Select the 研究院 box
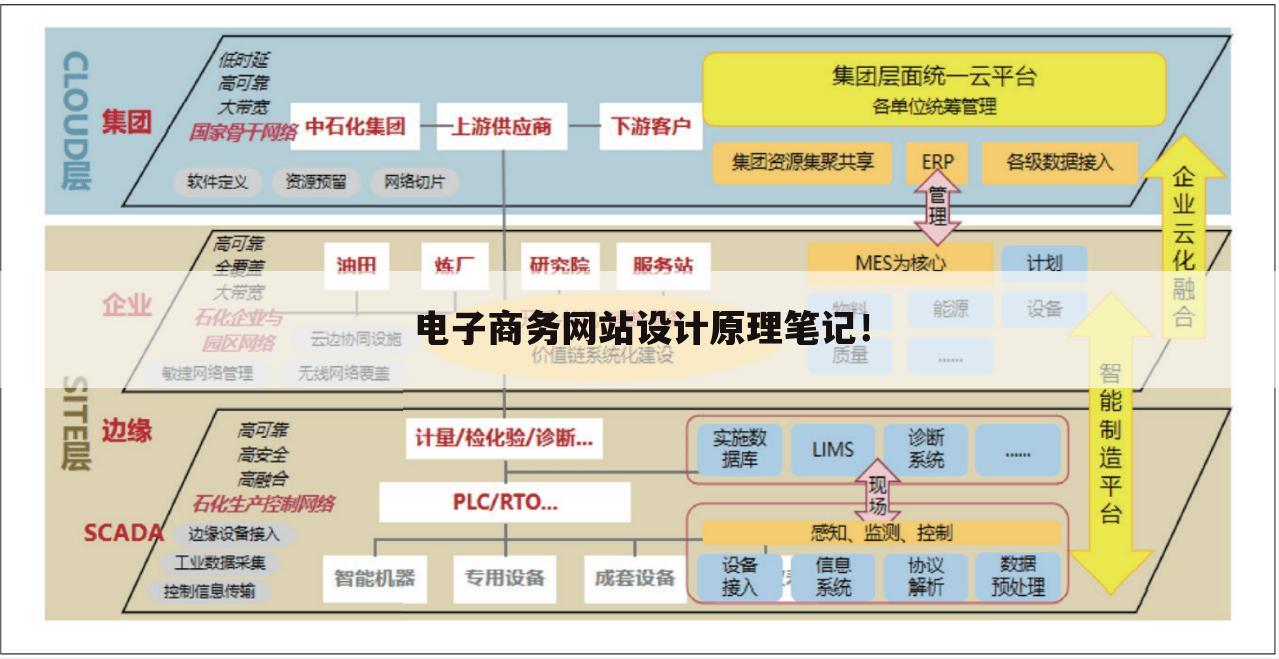The height and width of the screenshot is (659, 1279). 560,265
